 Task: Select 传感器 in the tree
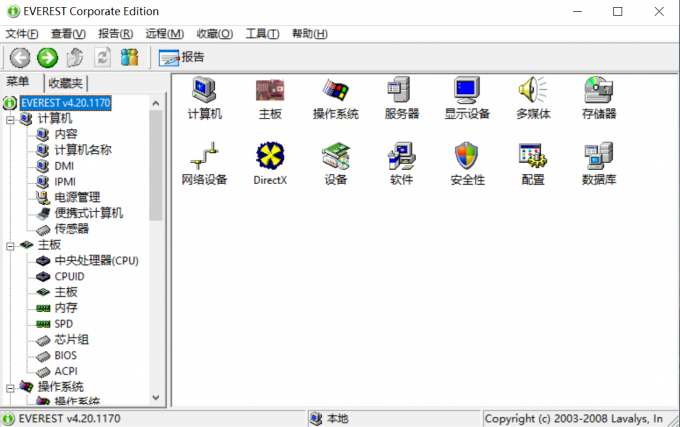tap(71, 229)
